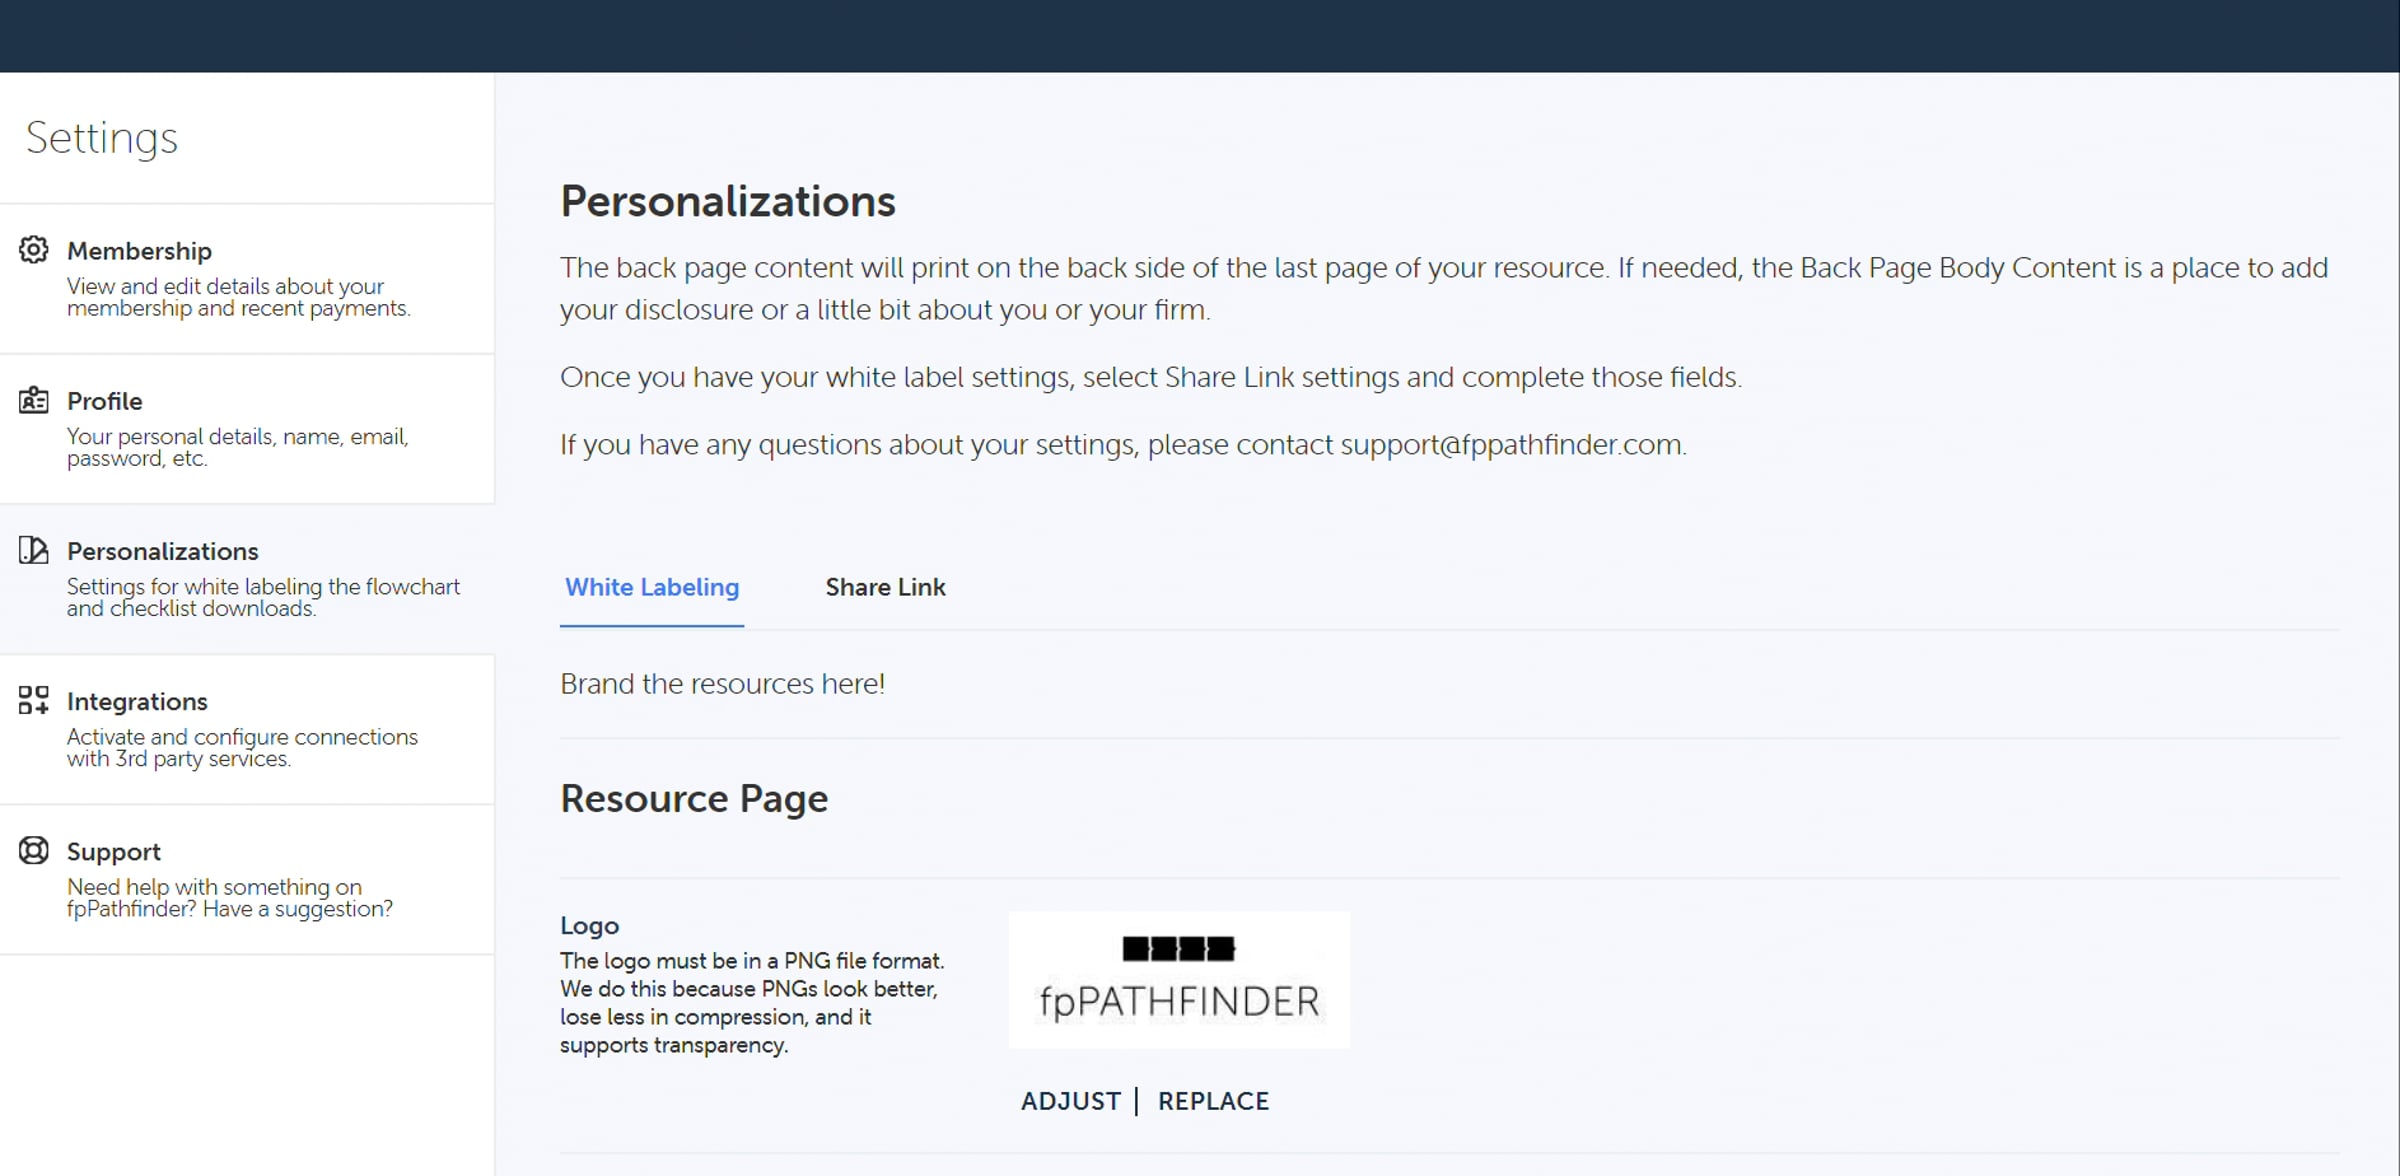Switch to the Share Link tab
Viewport: 2400px width, 1176px height.
point(885,588)
